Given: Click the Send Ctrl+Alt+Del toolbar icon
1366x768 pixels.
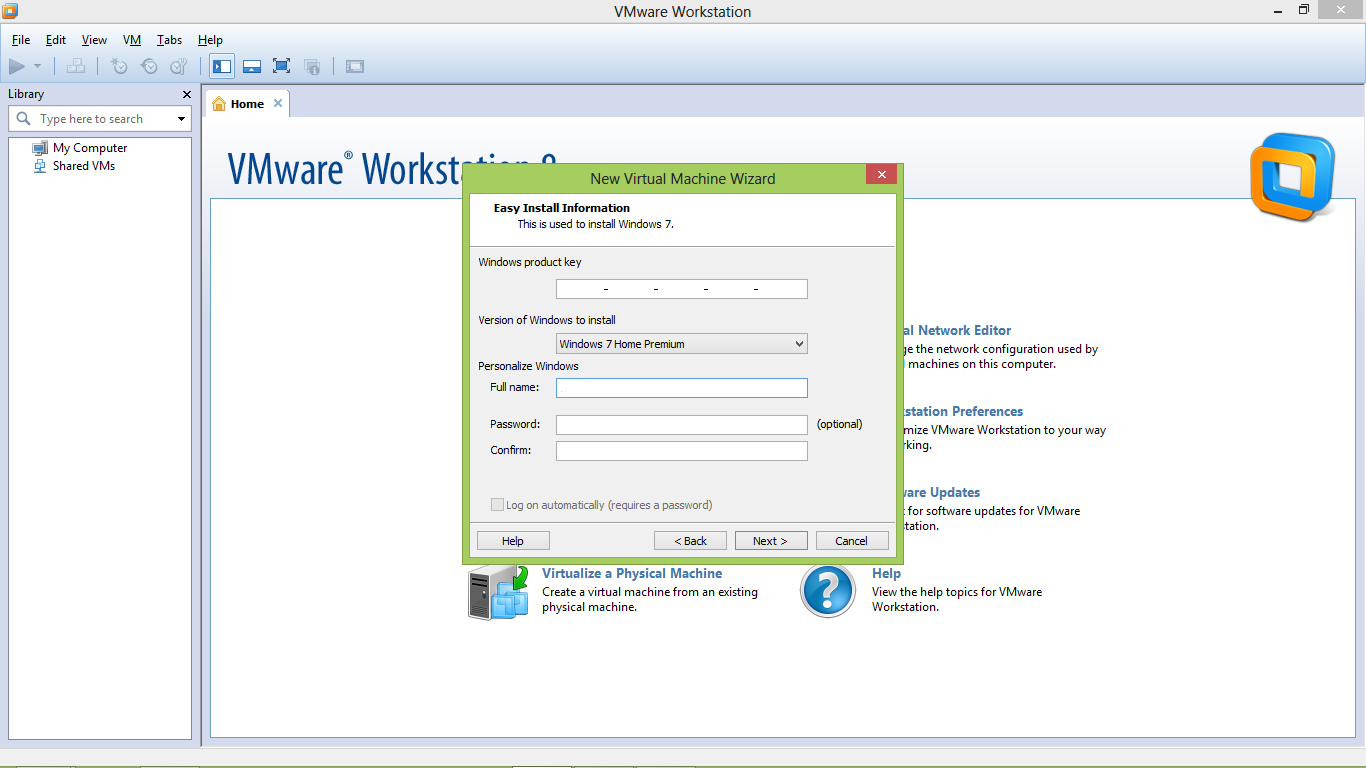Looking at the screenshot, I should 76,66.
